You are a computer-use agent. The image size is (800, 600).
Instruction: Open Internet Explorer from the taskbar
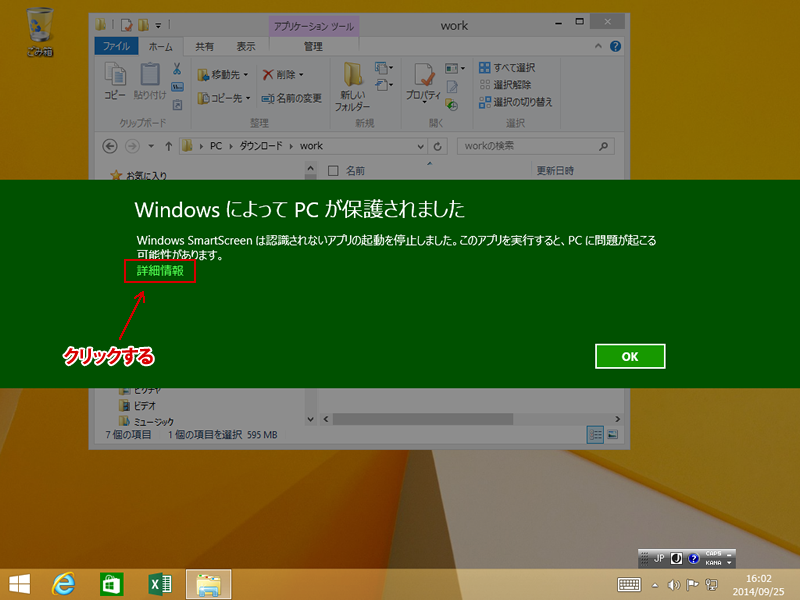tap(64, 584)
